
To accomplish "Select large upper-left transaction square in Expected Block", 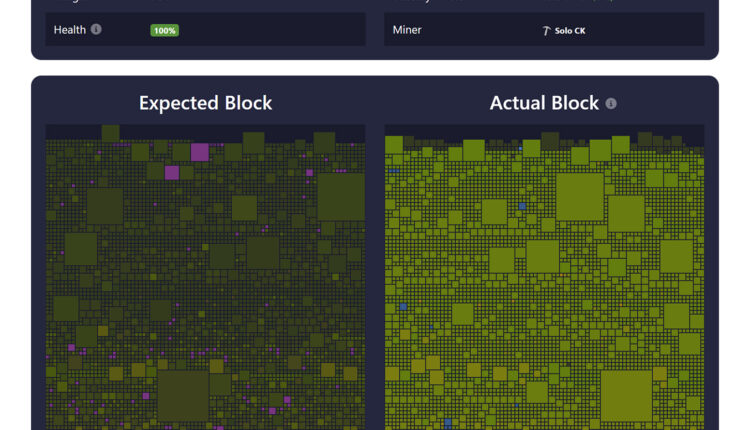I will (x=105, y=206).
